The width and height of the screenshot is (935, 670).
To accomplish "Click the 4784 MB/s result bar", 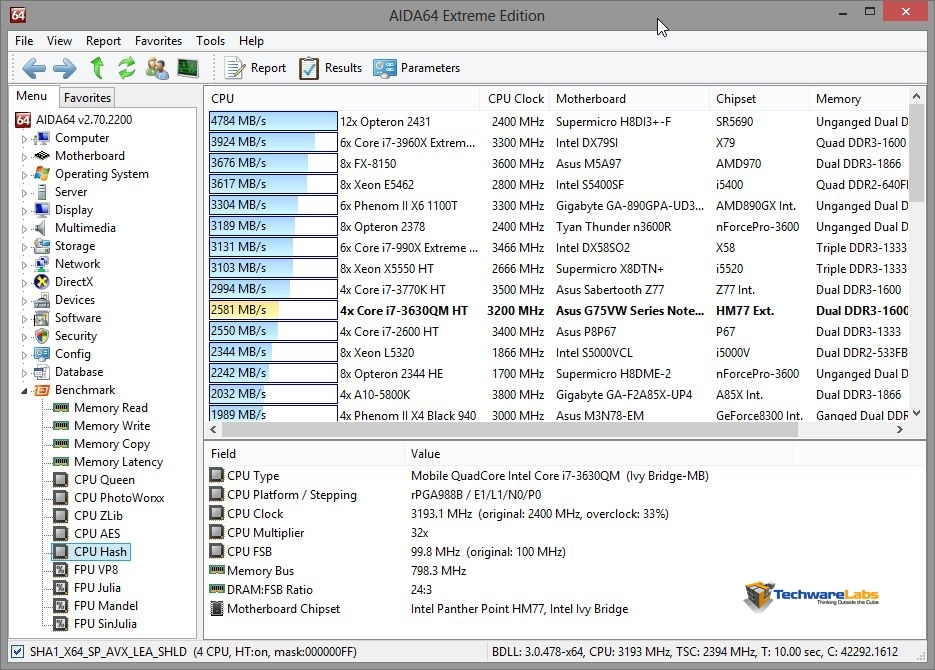I will tap(273, 121).
